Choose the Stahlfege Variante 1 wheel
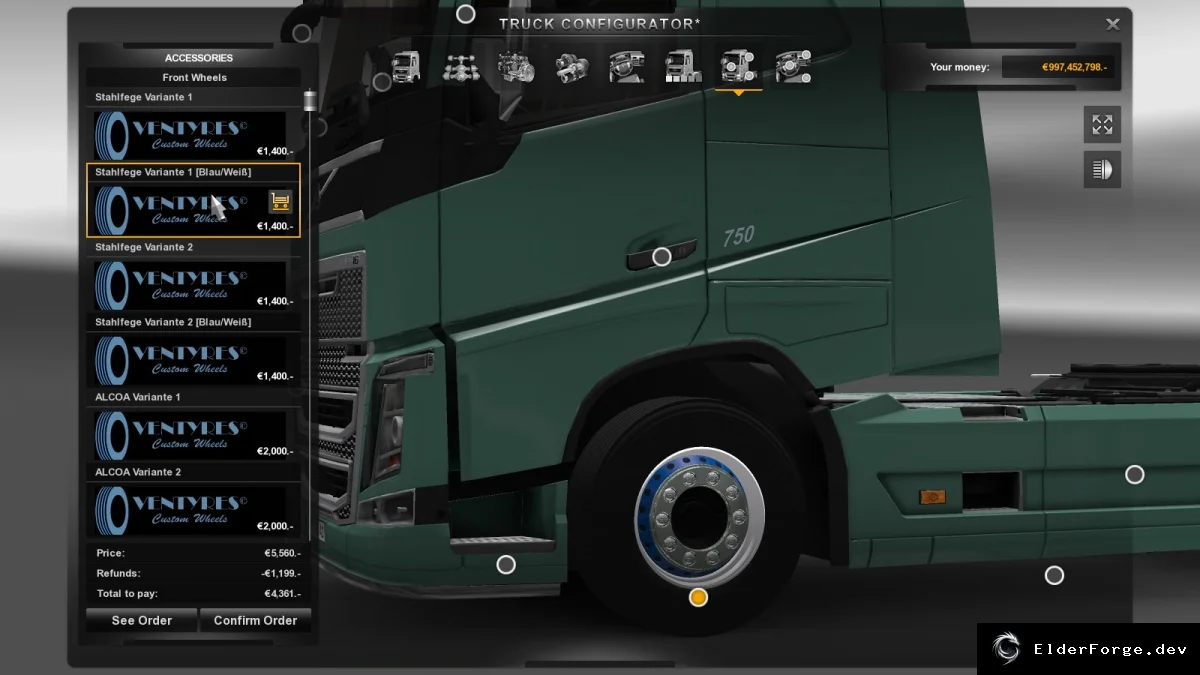 click(x=193, y=125)
